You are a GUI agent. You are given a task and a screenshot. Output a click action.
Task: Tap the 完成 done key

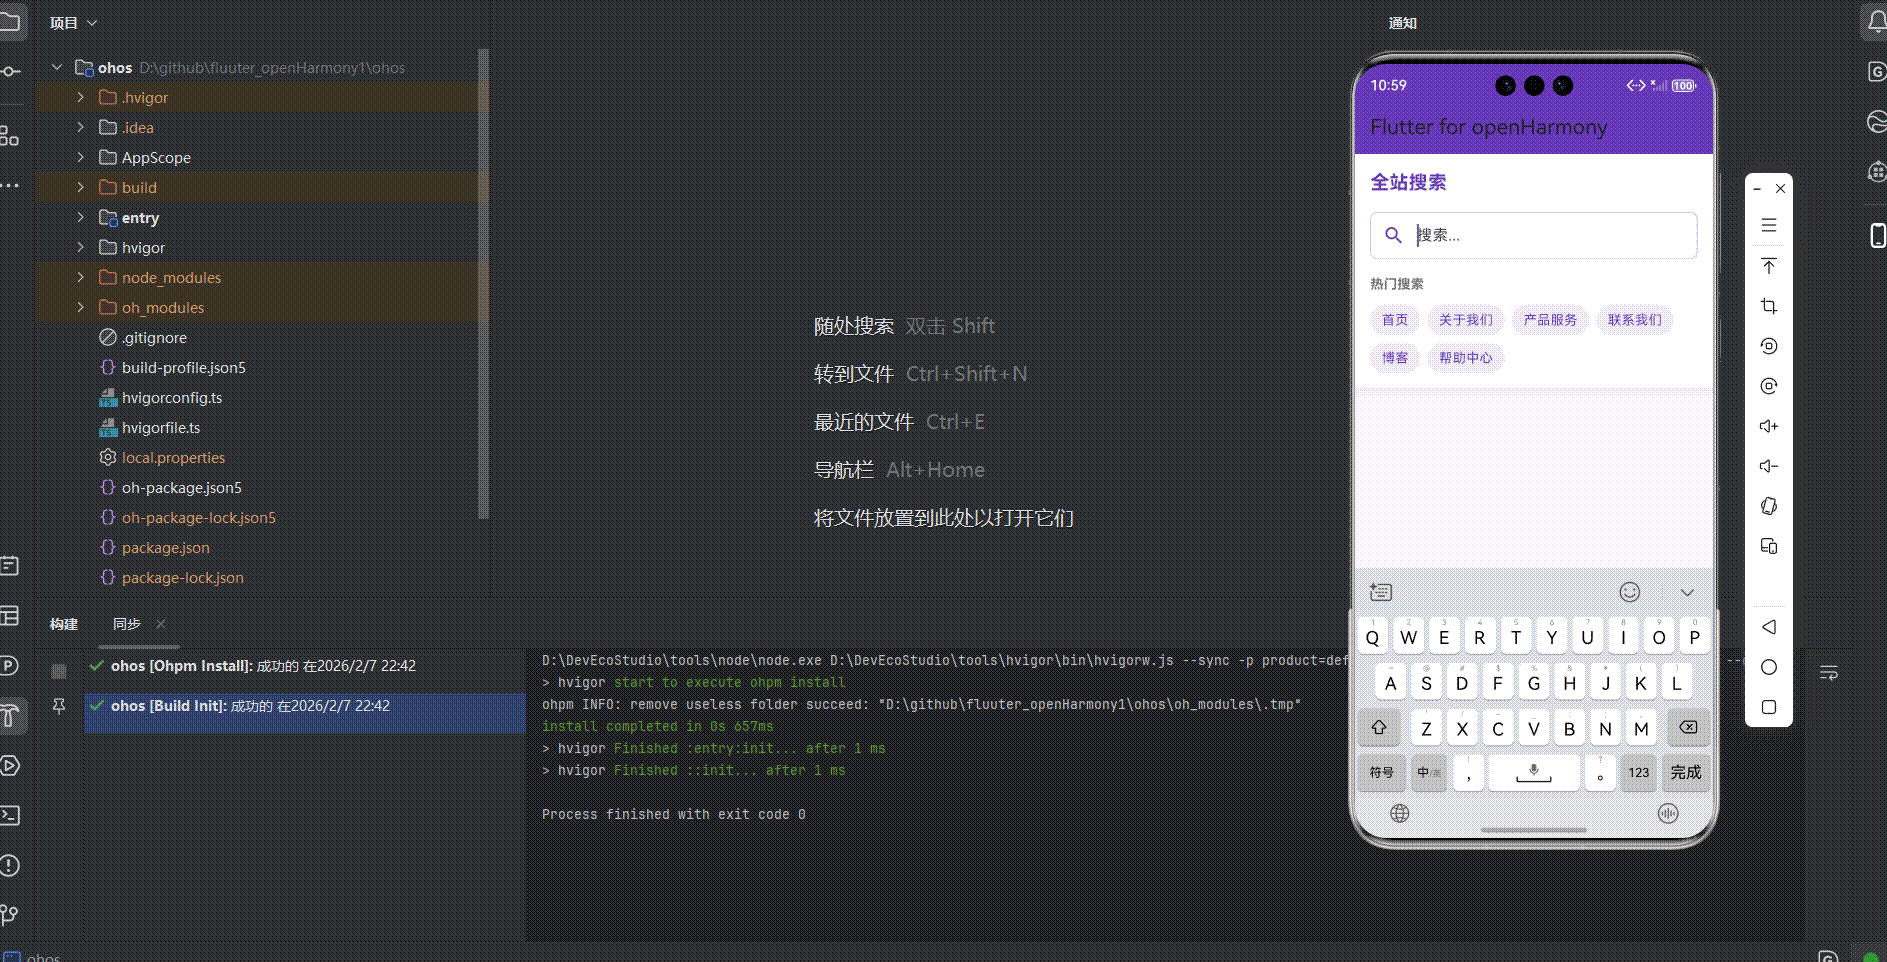(x=1686, y=772)
